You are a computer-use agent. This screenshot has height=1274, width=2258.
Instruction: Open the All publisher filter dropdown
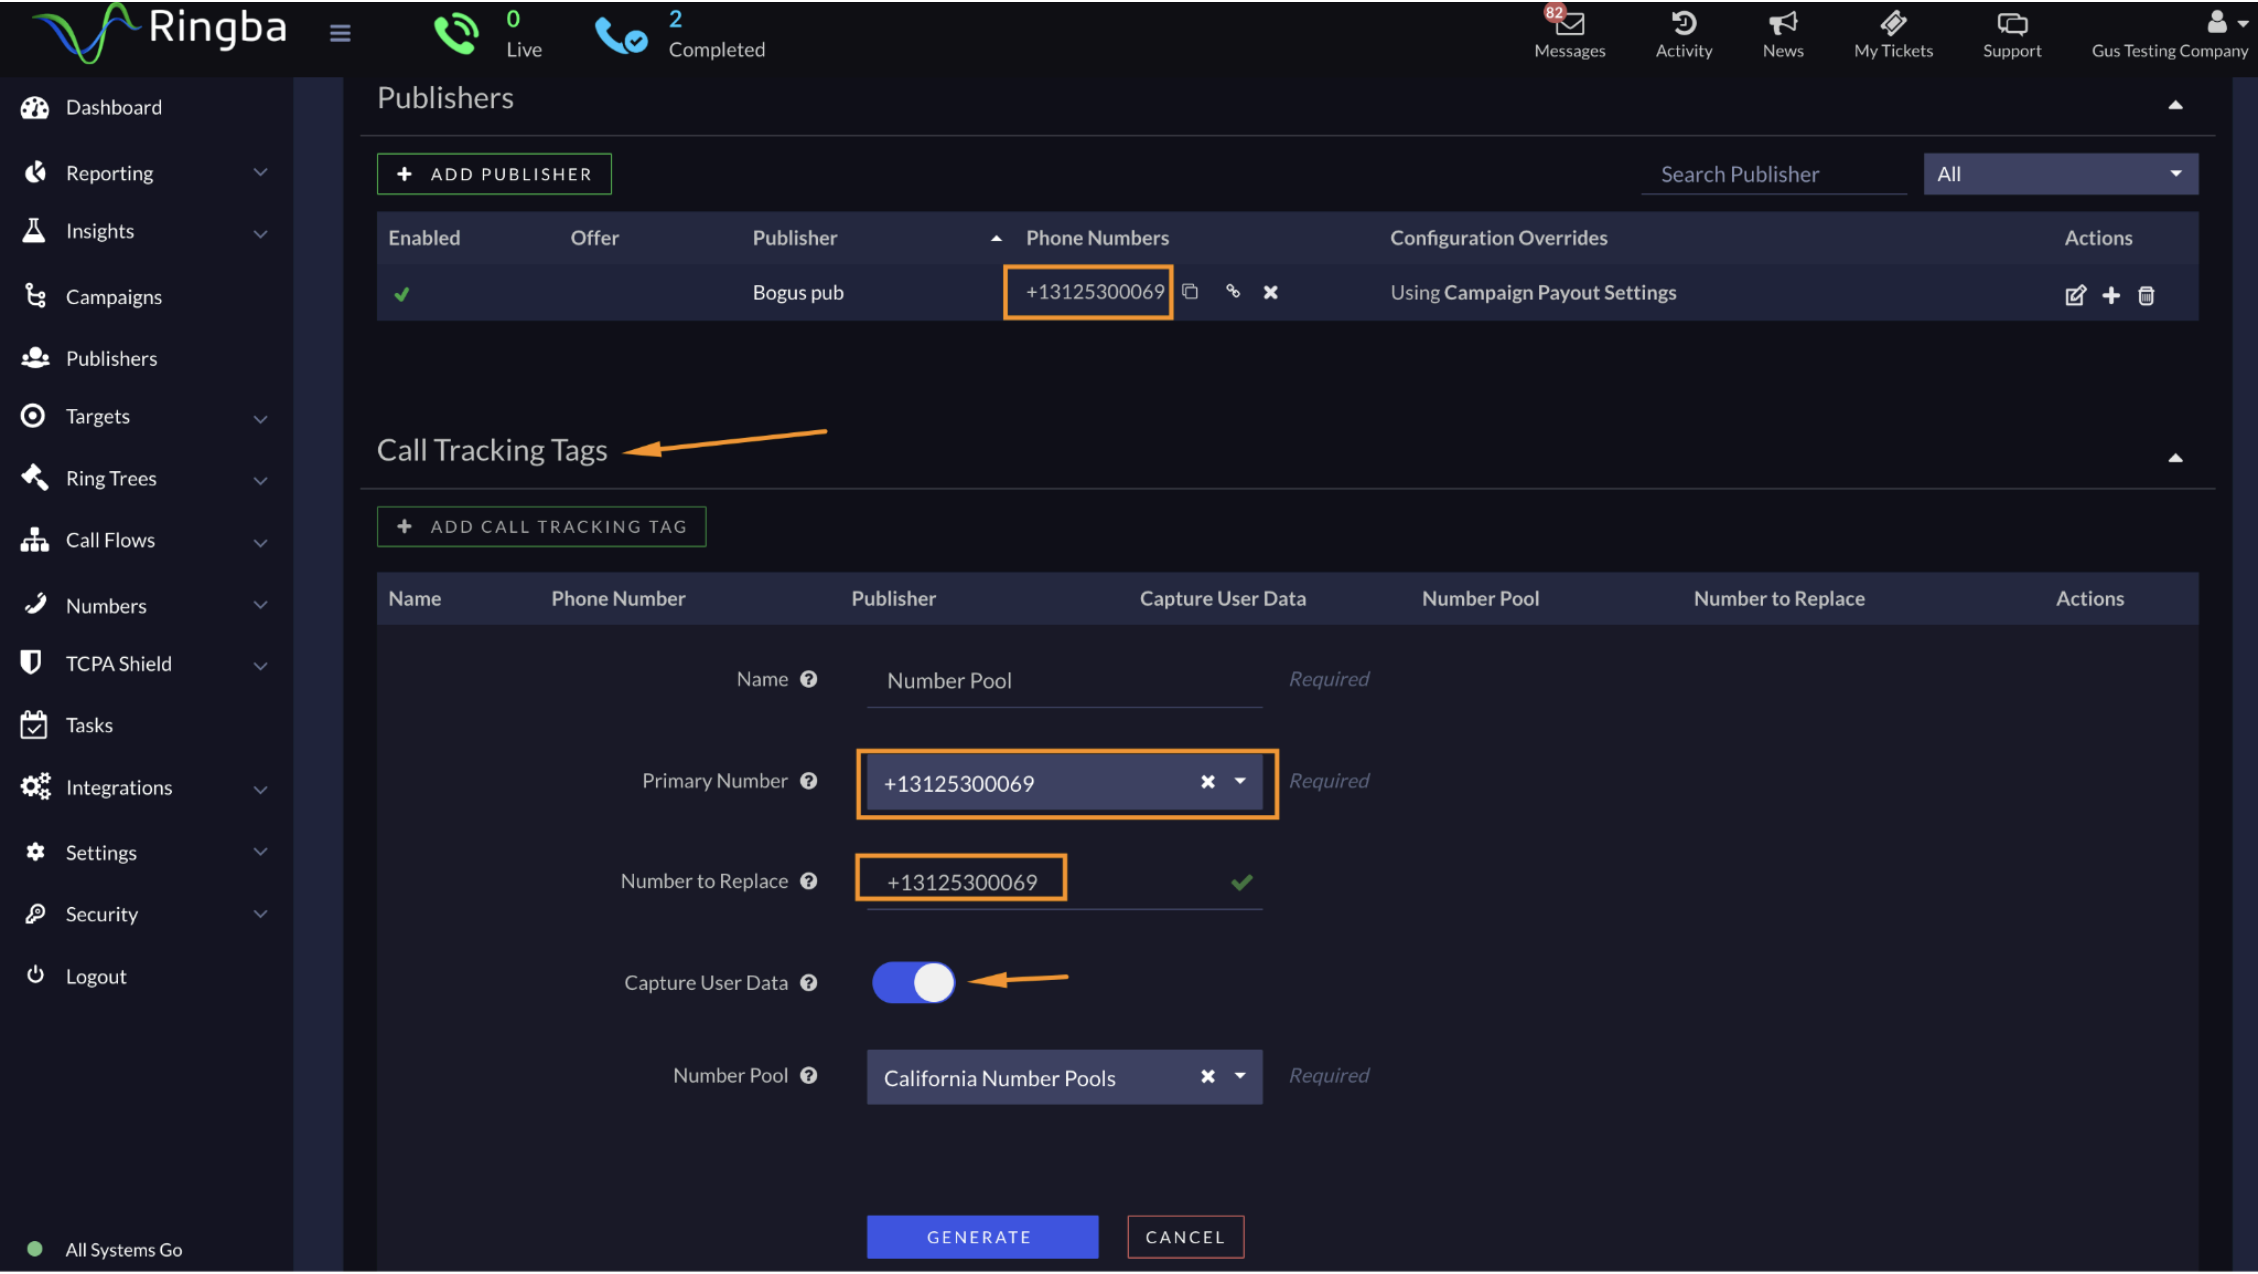tap(2060, 174)
